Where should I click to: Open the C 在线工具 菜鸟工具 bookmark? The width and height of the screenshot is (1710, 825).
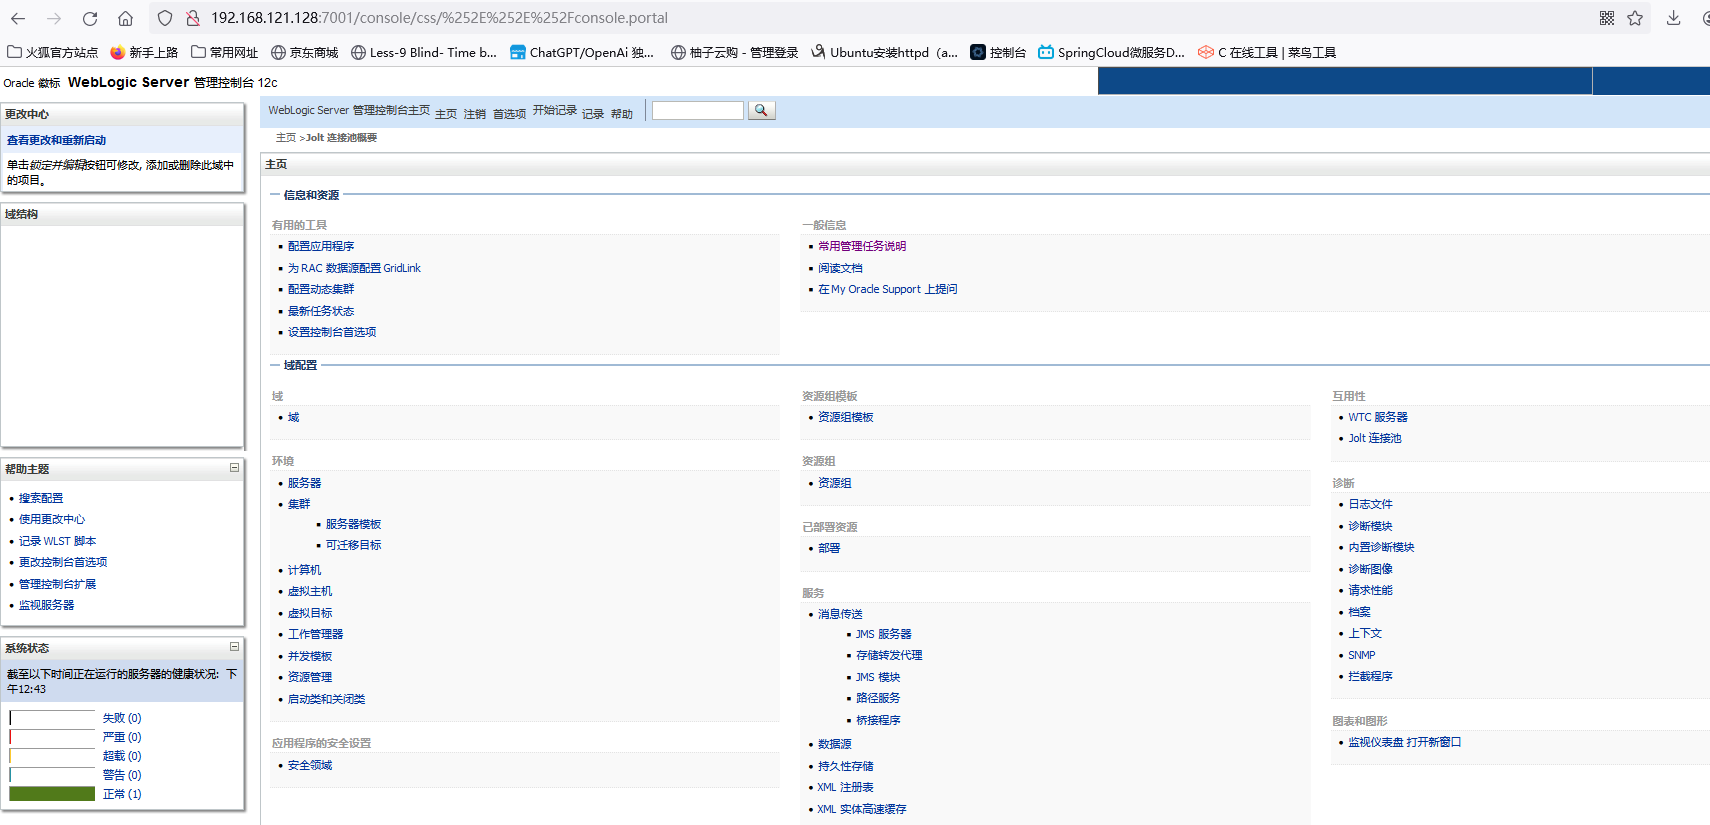click(x=1267, y=52)
